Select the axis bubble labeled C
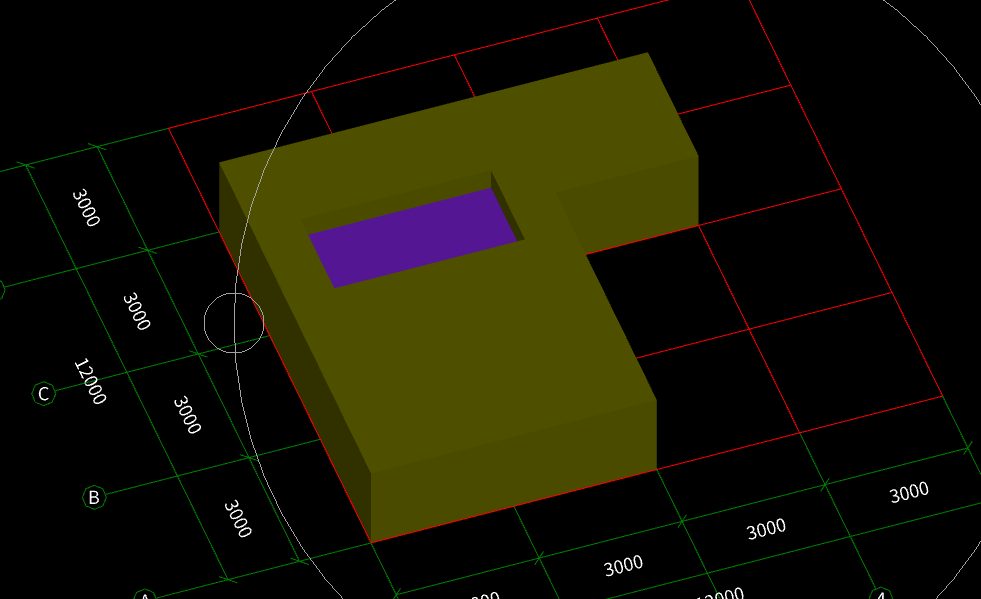 pos(44,394)
